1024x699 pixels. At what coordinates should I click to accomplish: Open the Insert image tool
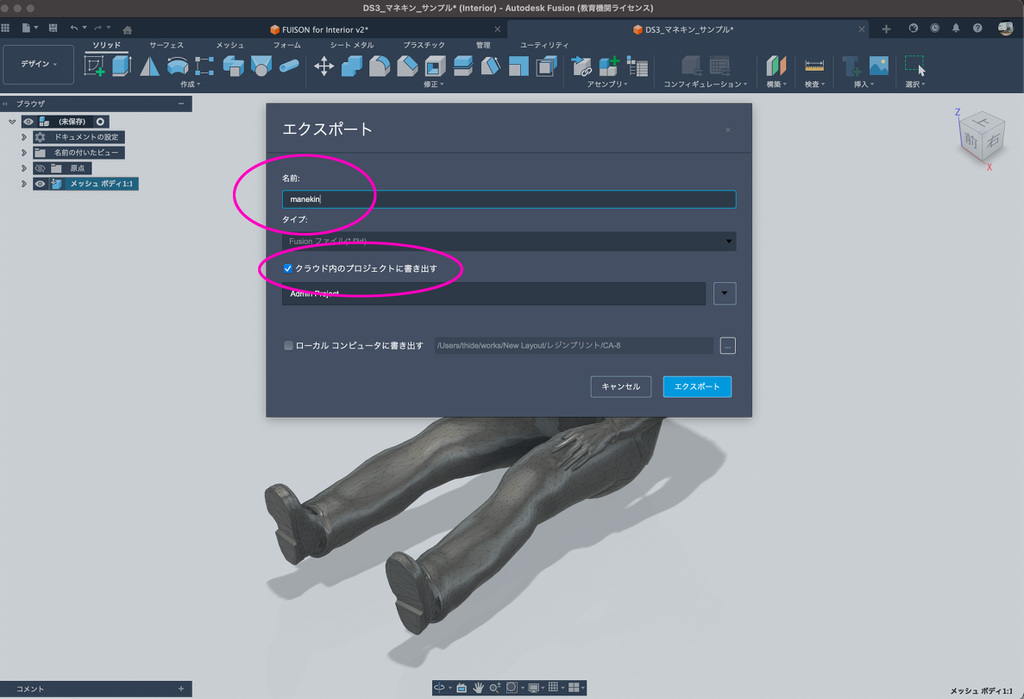(x=879, y=66)
